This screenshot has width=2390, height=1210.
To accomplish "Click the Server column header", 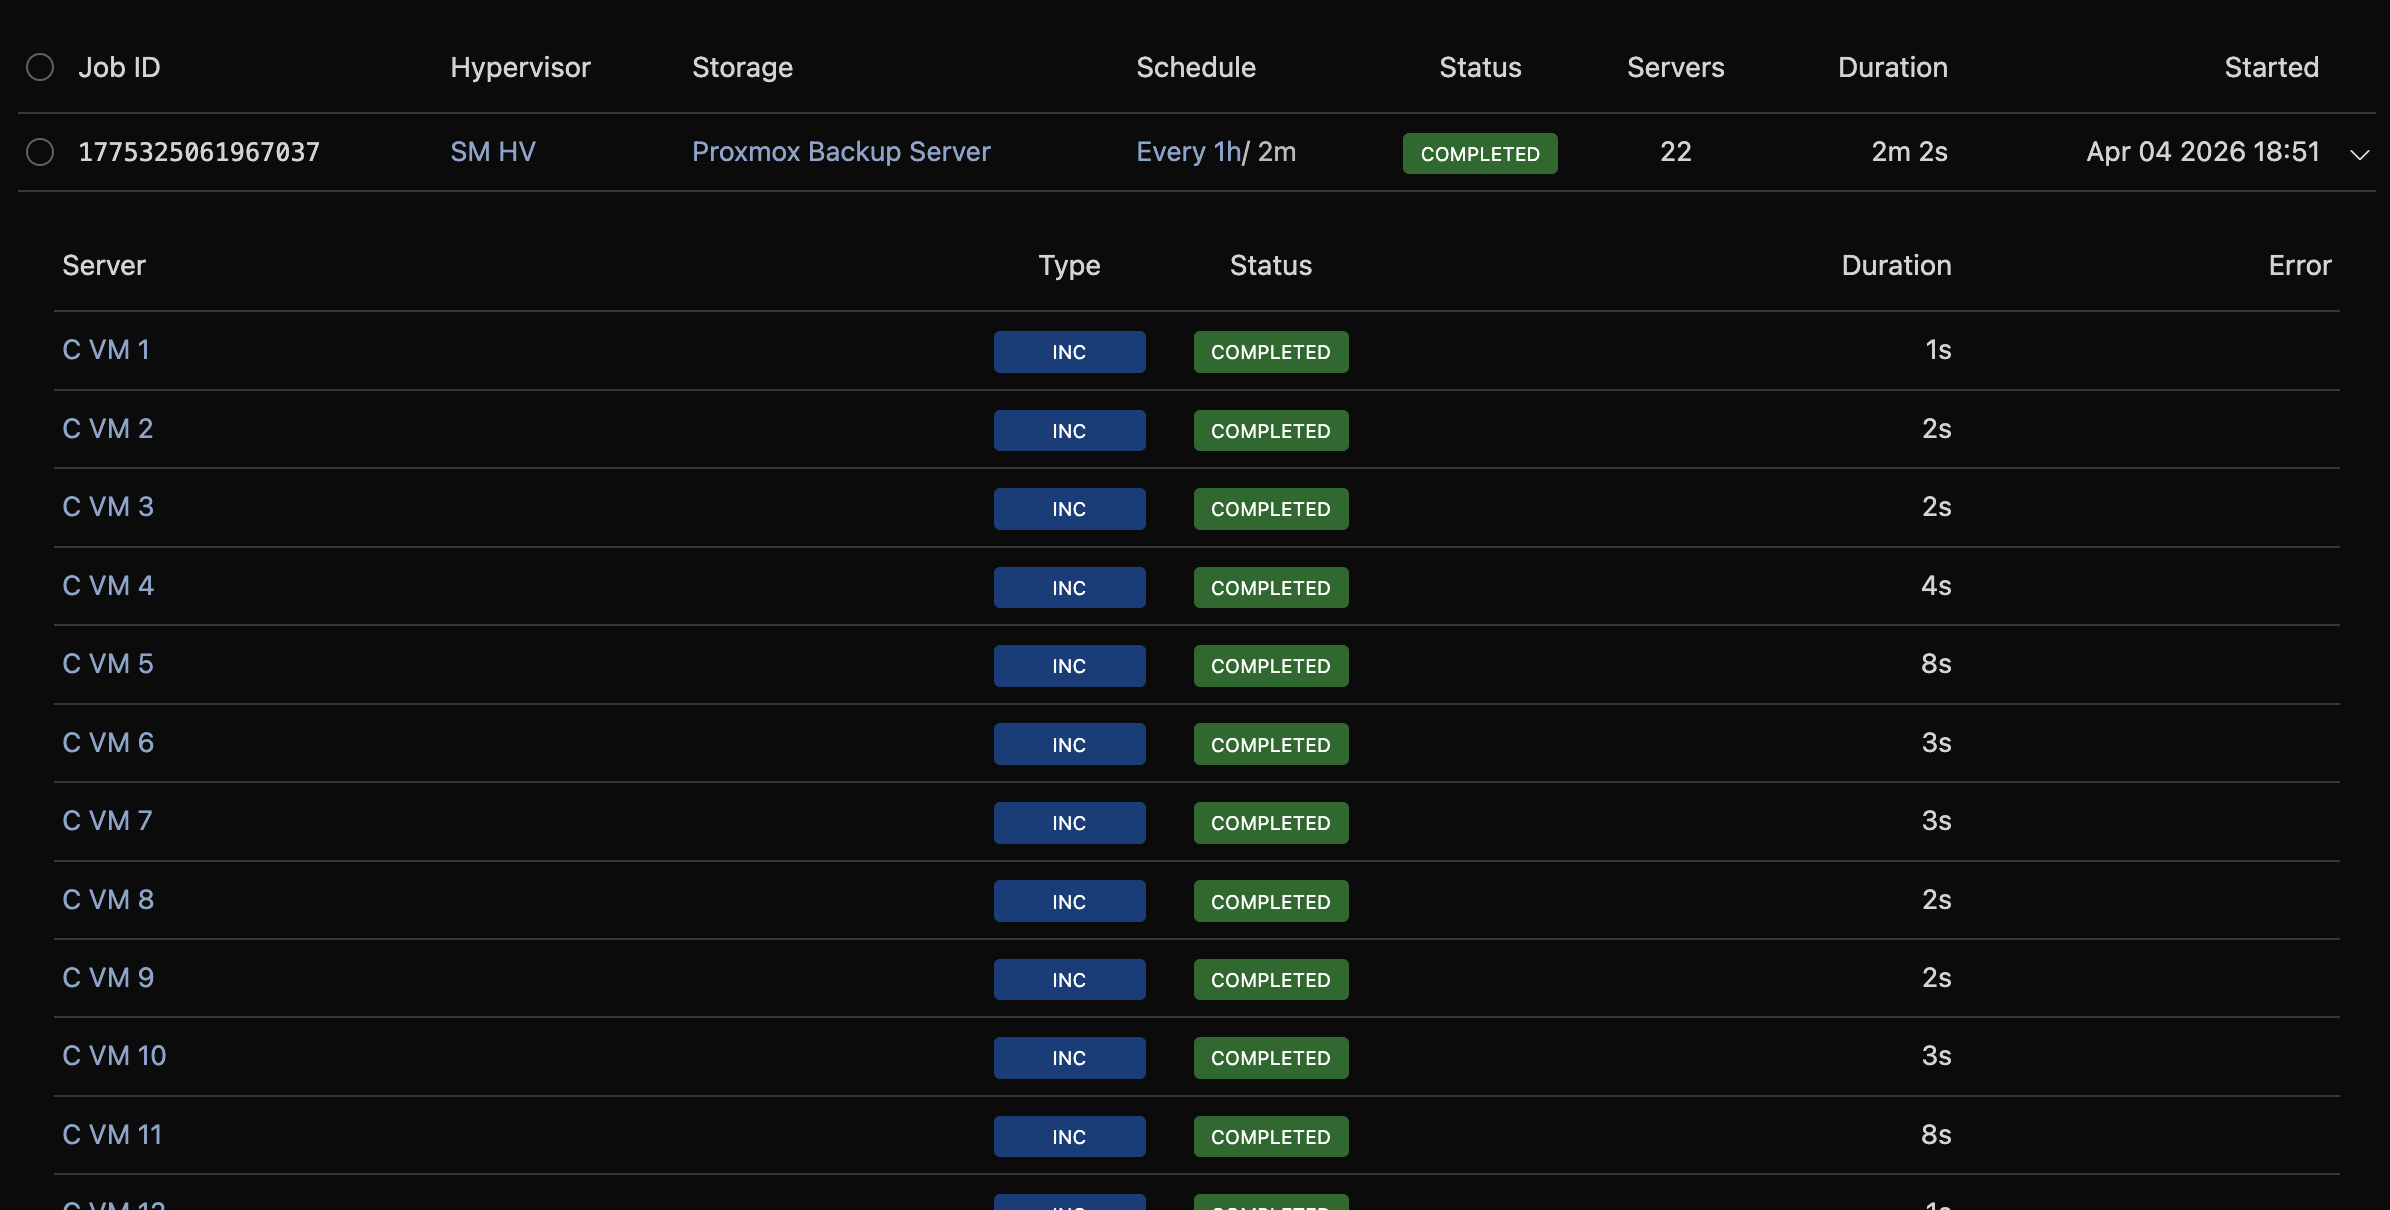I will pos(104,265).
